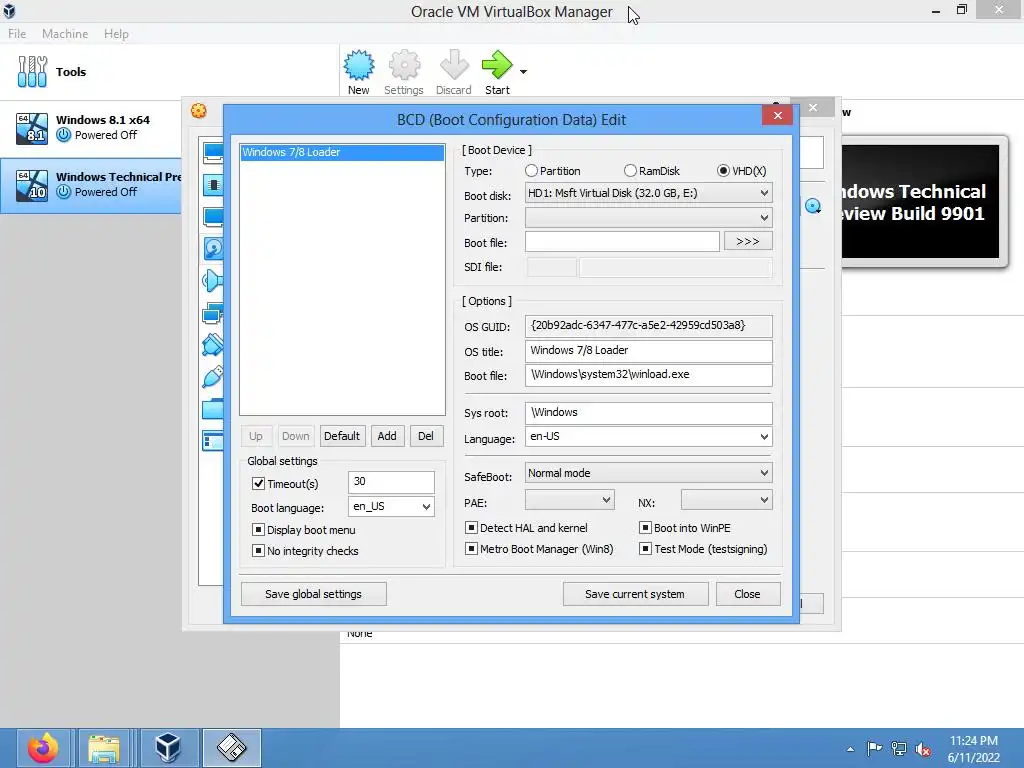Click the VM preview thumbnail
Screen dimensions: 1024x768
coord(923,202)
